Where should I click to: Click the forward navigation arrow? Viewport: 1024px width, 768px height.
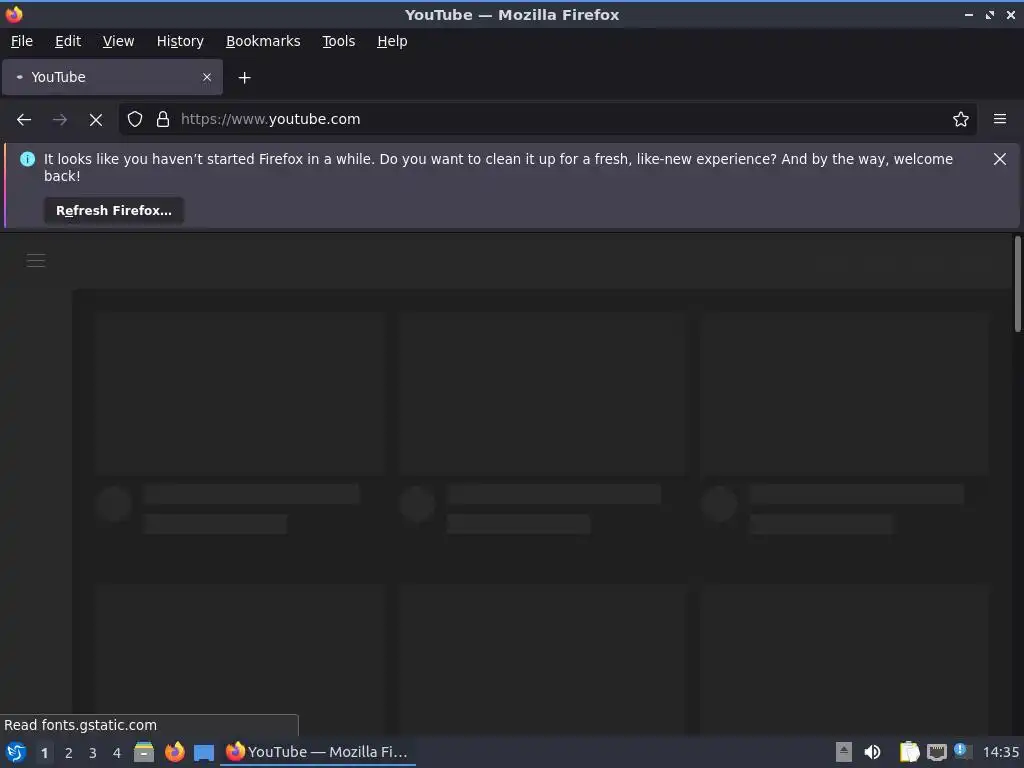coord(59,120)
